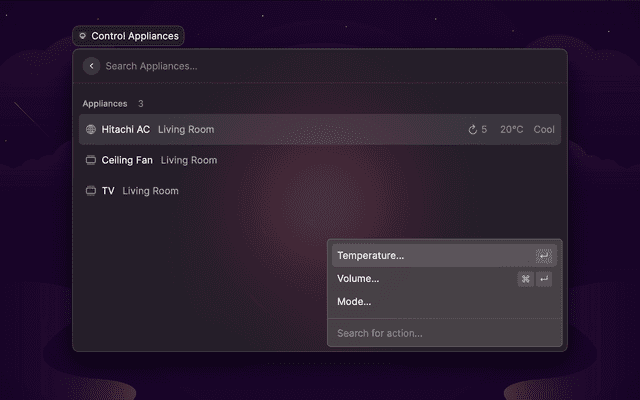Click the Enter key icon beside Volume
640x400 pixels.
(543, 279)
